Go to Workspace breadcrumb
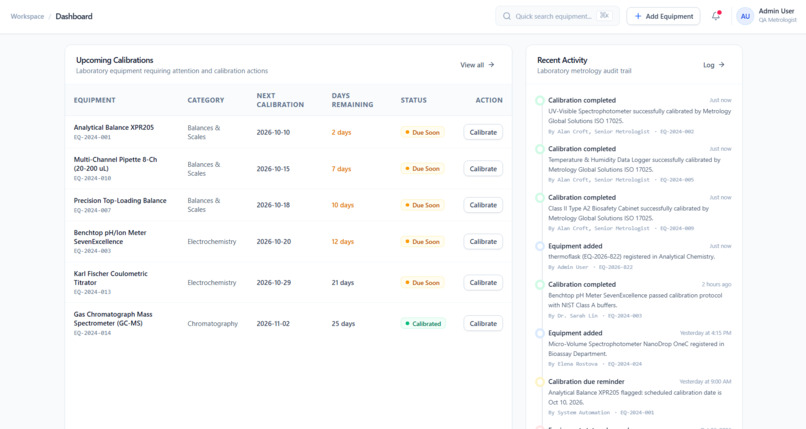This screenshot has height=429, width=806. [x=27, y=16]
